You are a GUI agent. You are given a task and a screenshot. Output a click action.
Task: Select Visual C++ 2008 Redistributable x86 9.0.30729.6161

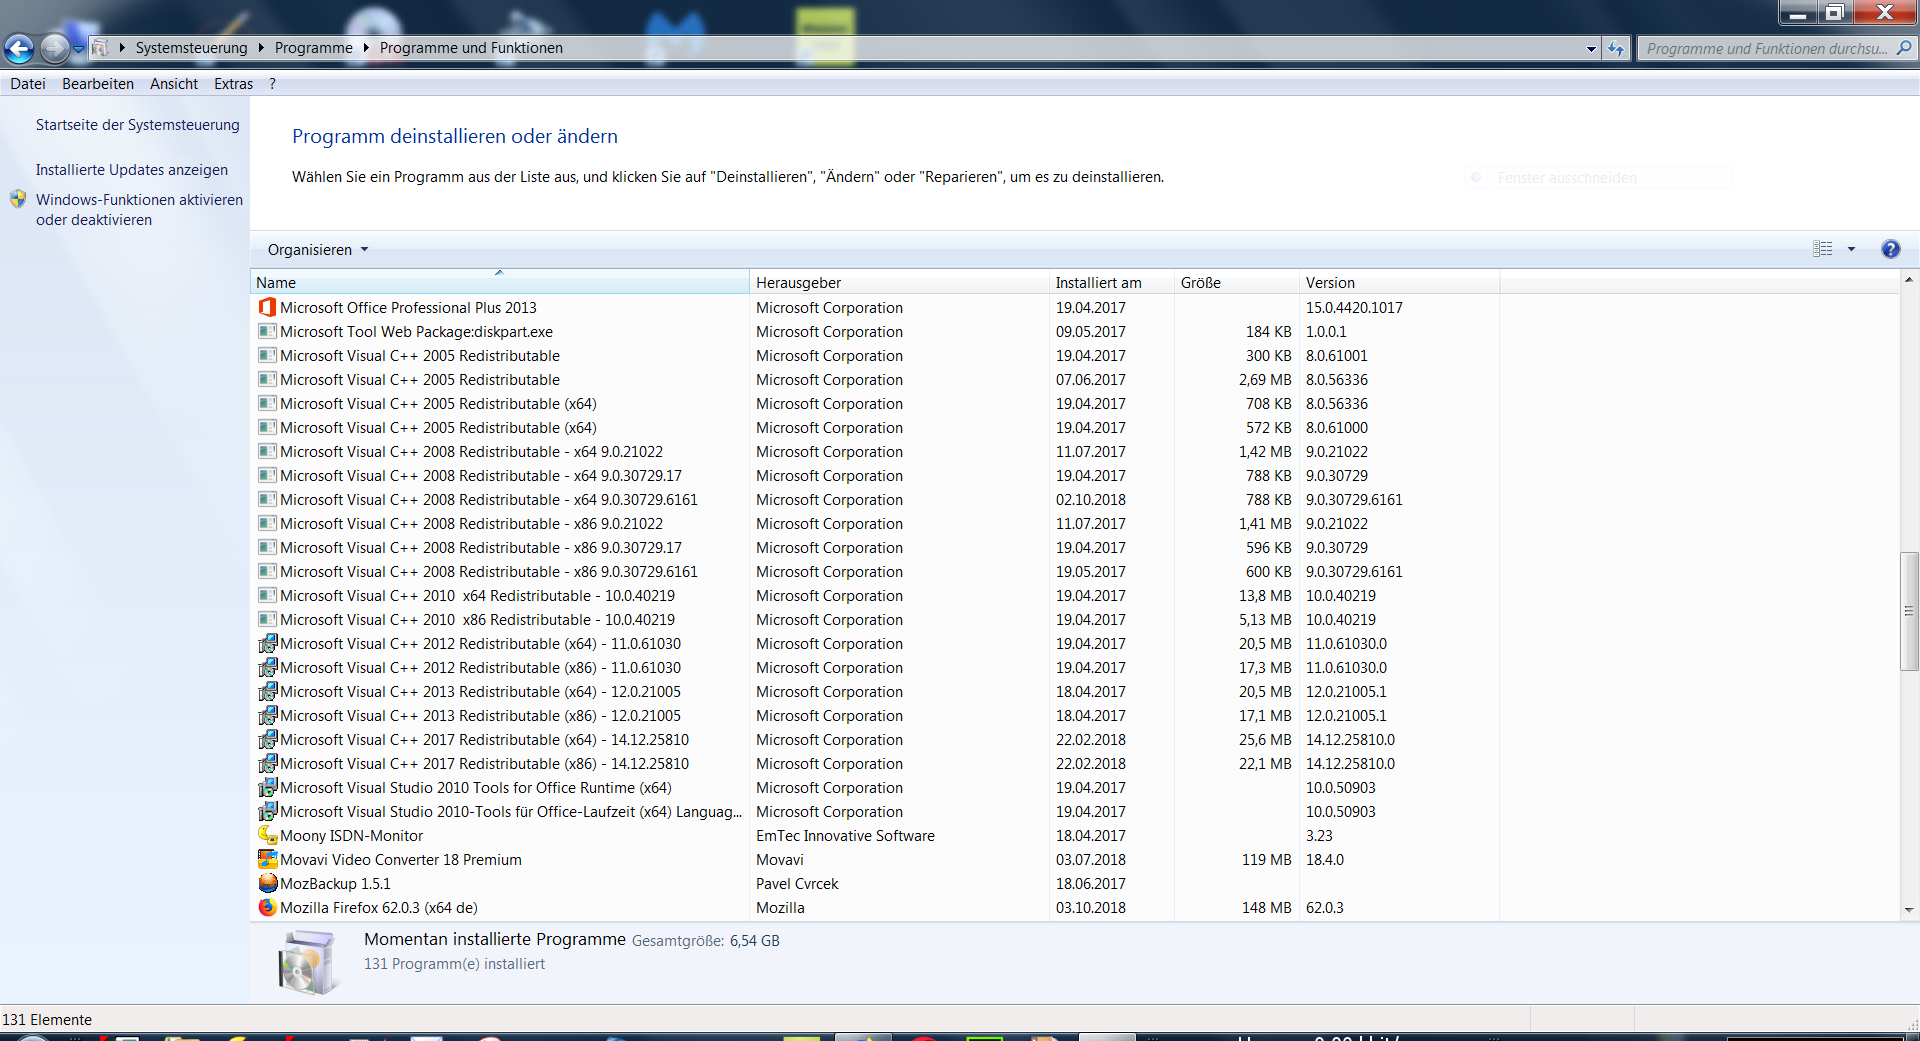(875, 571)
